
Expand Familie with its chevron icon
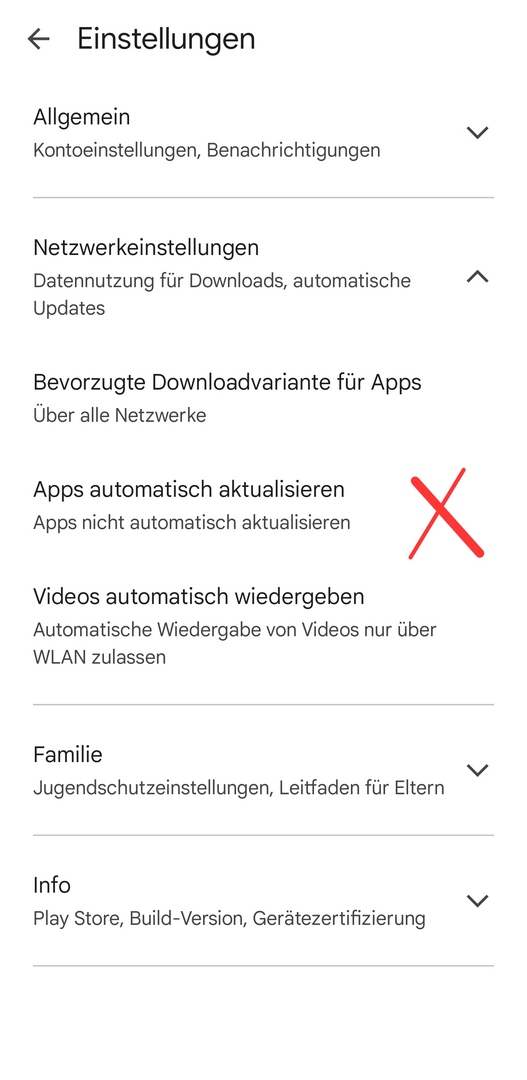click(477, 770)
